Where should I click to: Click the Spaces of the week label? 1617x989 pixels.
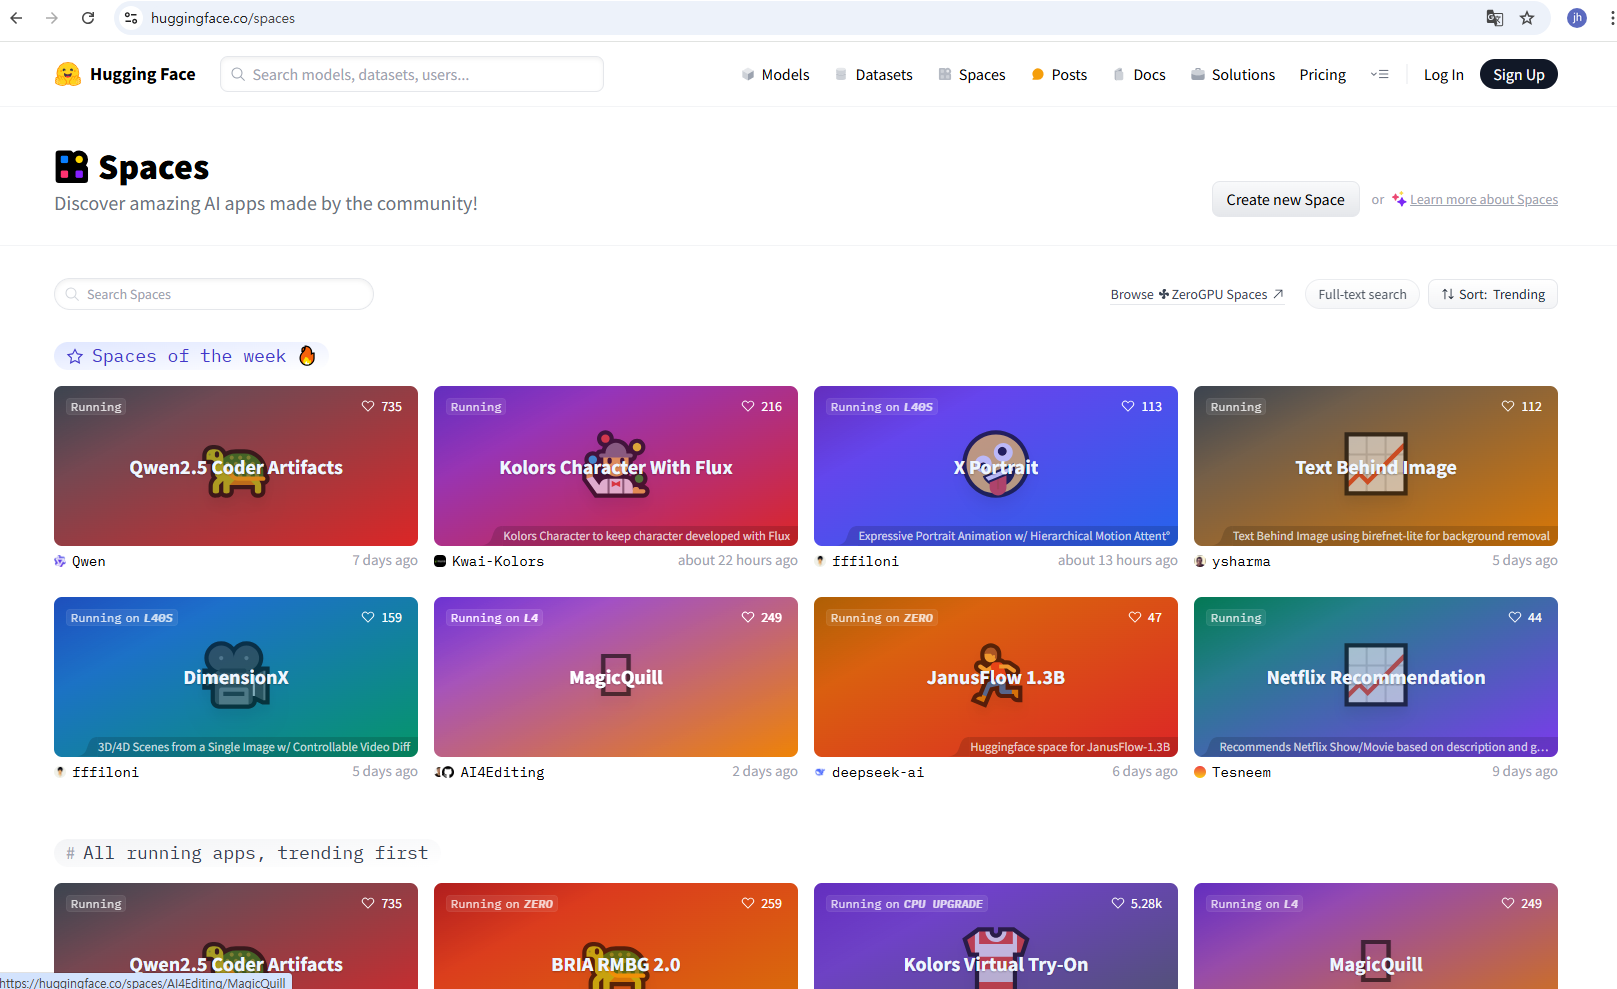[189, 356]
